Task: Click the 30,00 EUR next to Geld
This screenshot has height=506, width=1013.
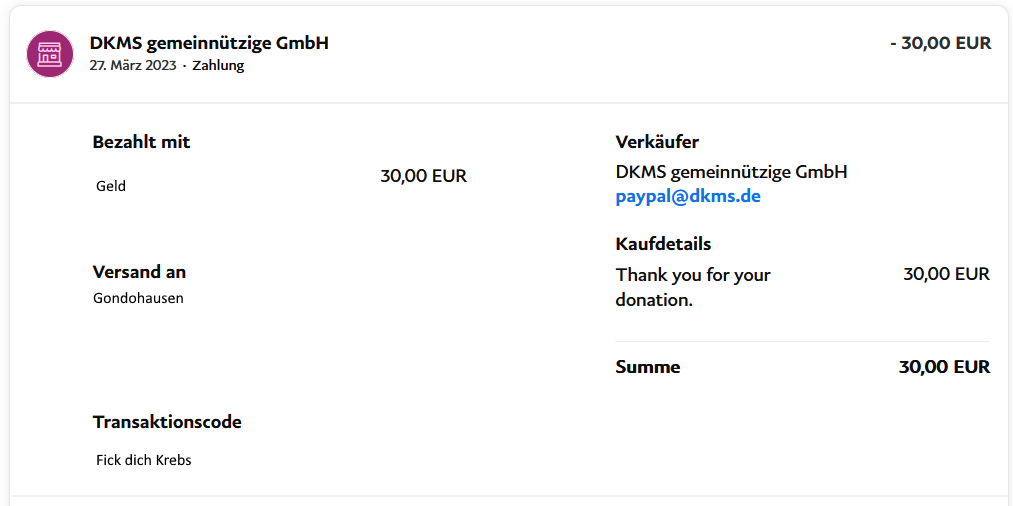Action: pos(423,176)
